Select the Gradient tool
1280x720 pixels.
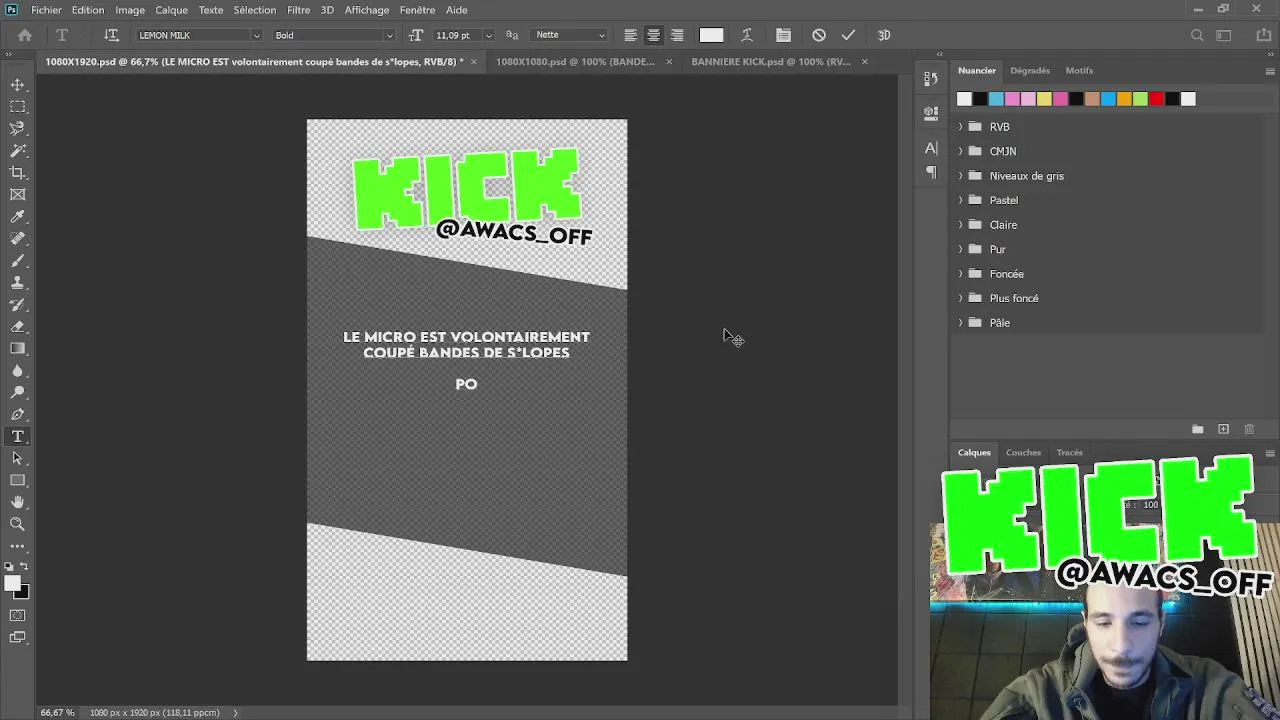tap(17, 349)
